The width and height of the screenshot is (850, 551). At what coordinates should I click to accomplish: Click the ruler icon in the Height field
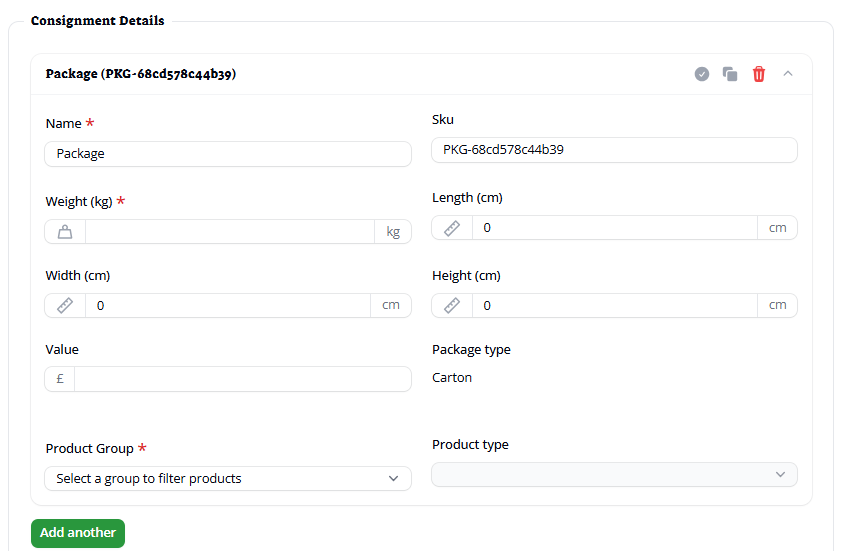[x=452, y=306]
